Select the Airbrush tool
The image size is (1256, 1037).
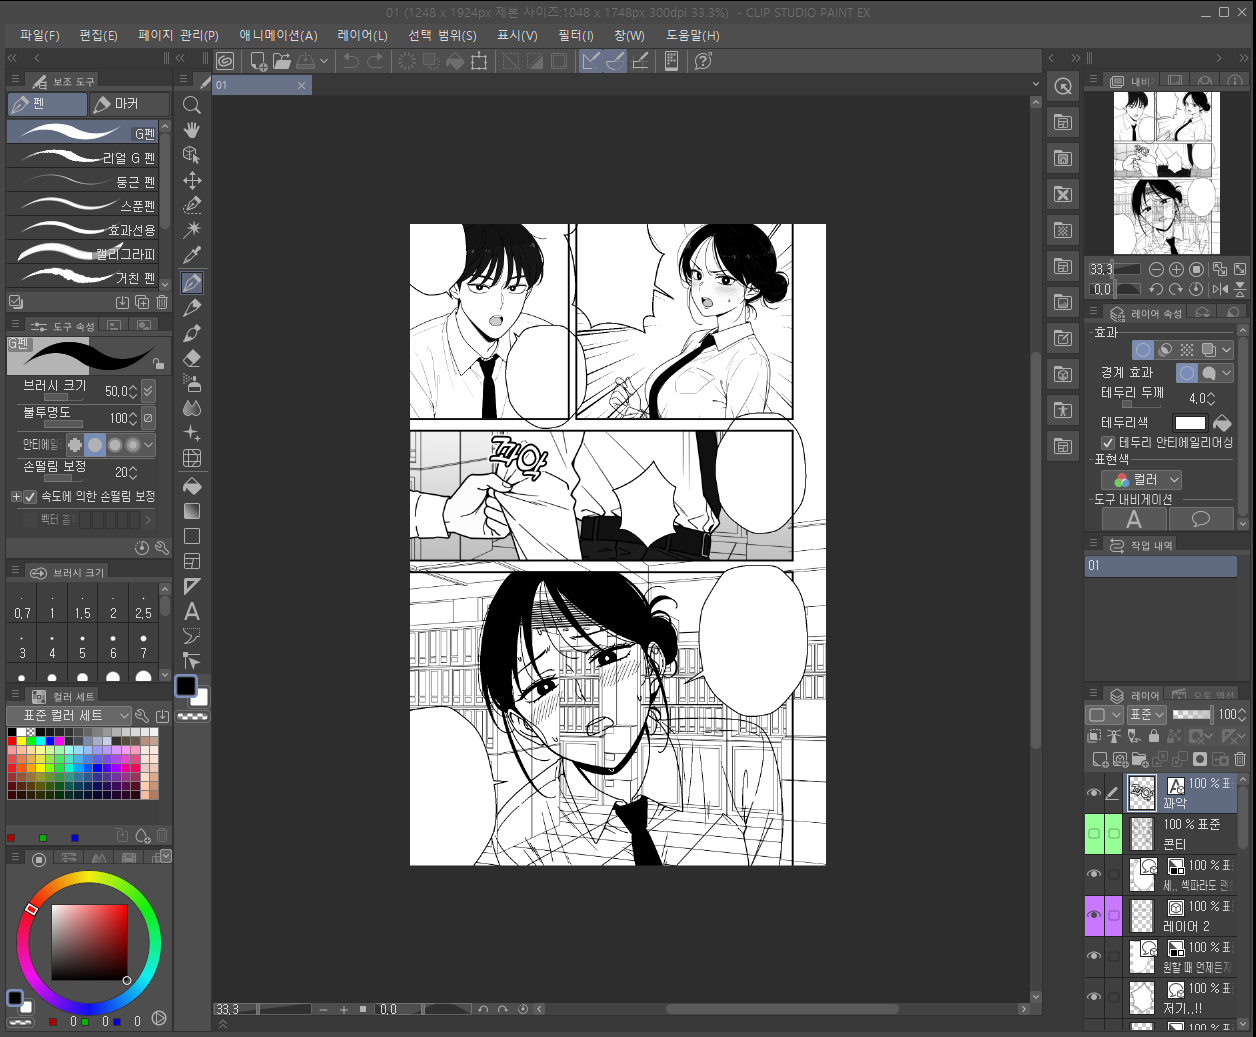192,382
